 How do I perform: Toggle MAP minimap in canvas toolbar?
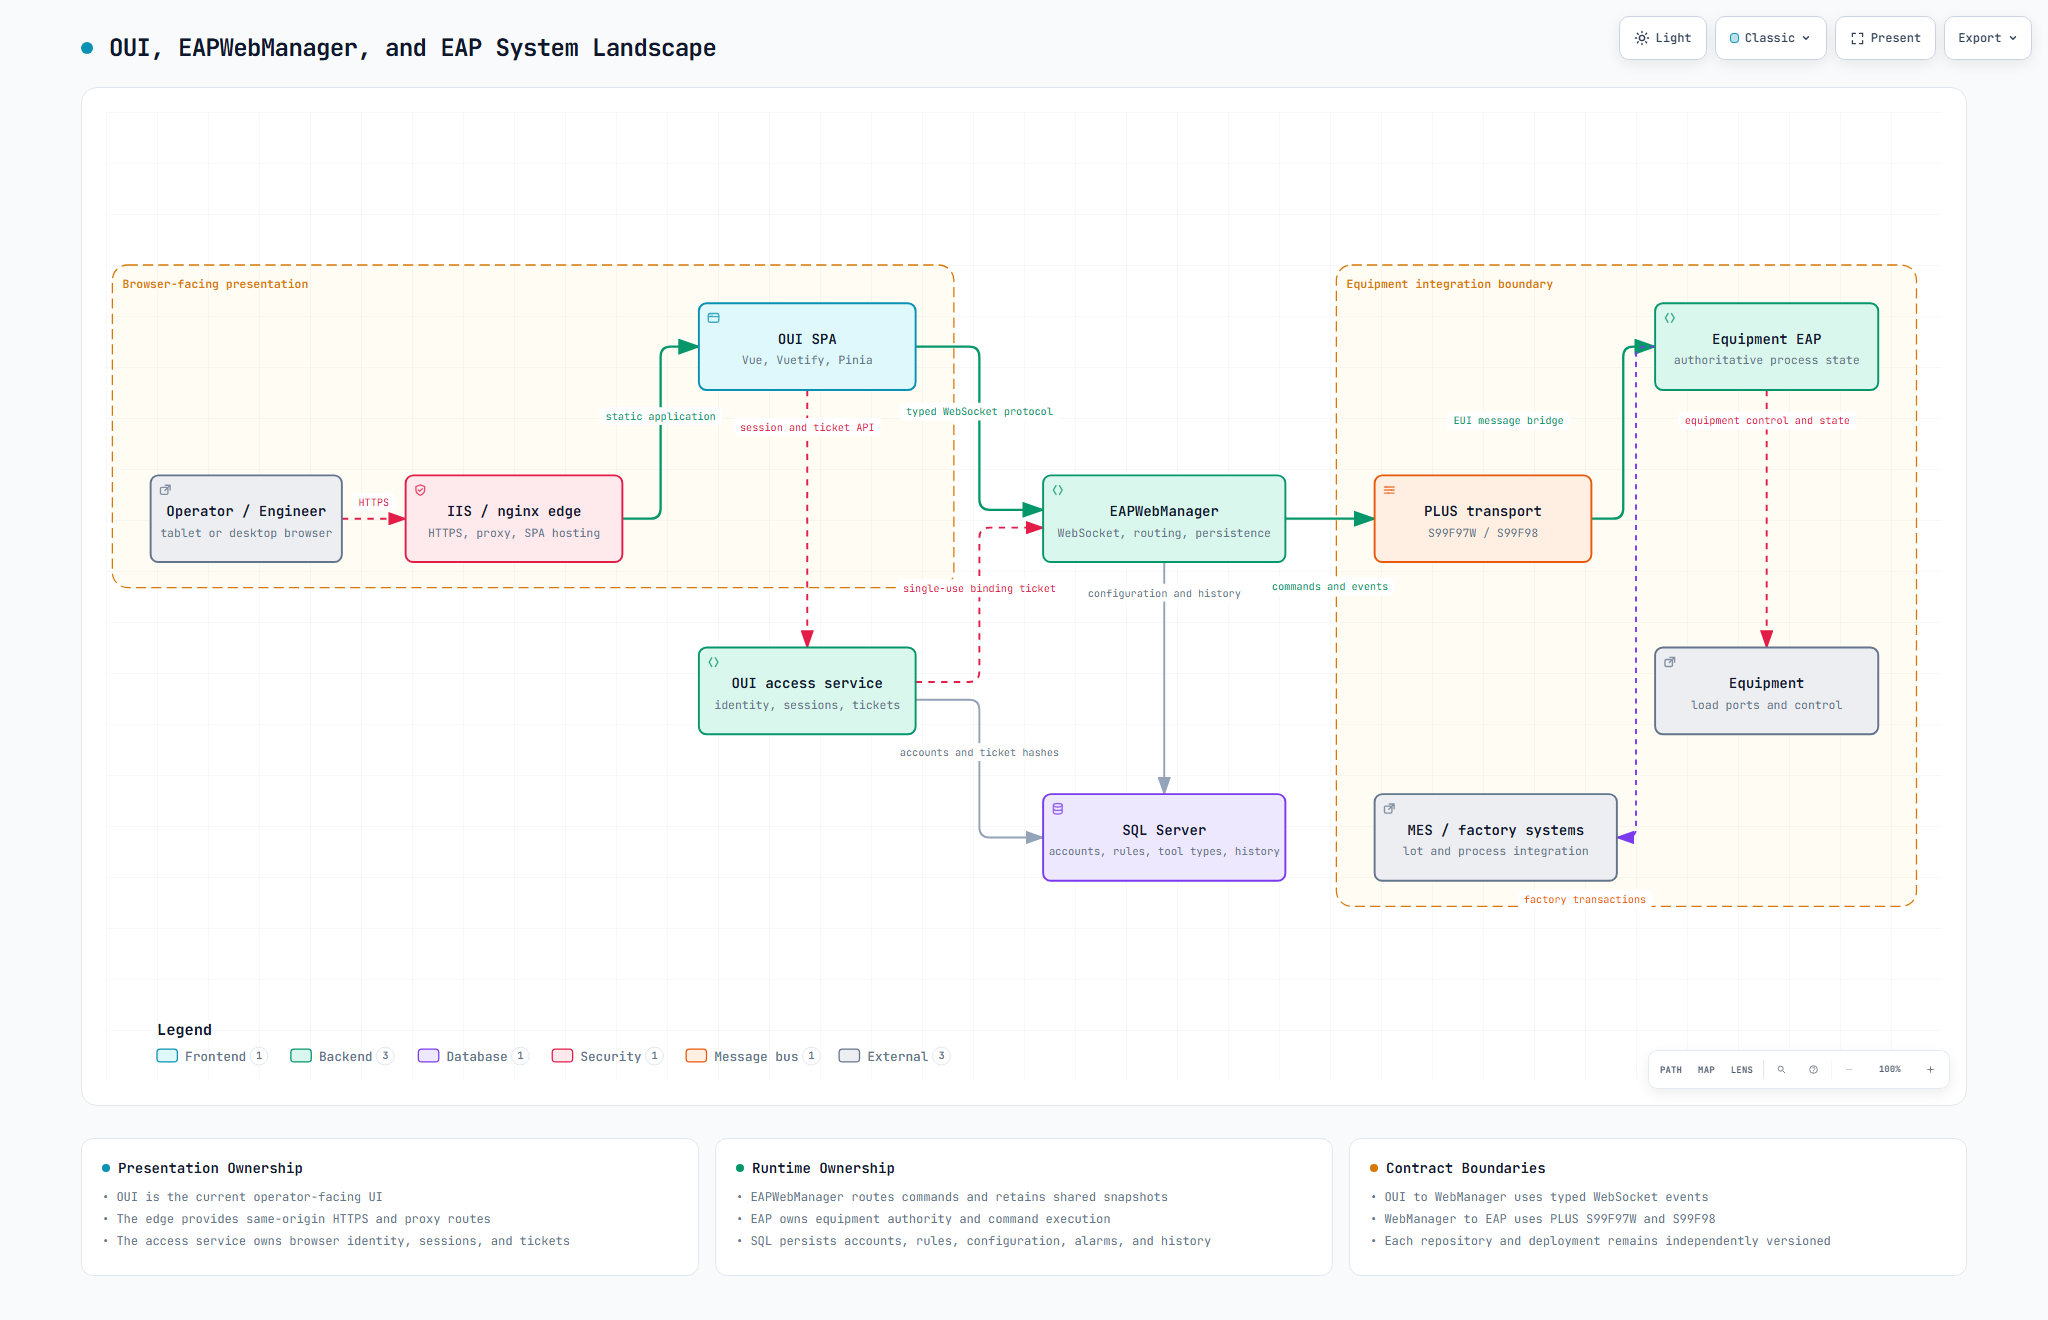[x=1706, y=1070]
